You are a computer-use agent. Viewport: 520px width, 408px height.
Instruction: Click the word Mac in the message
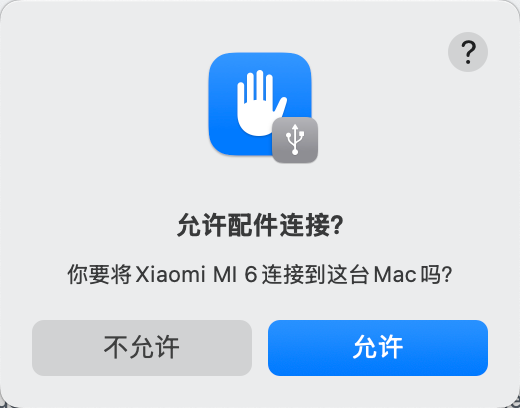pos(395,275)
